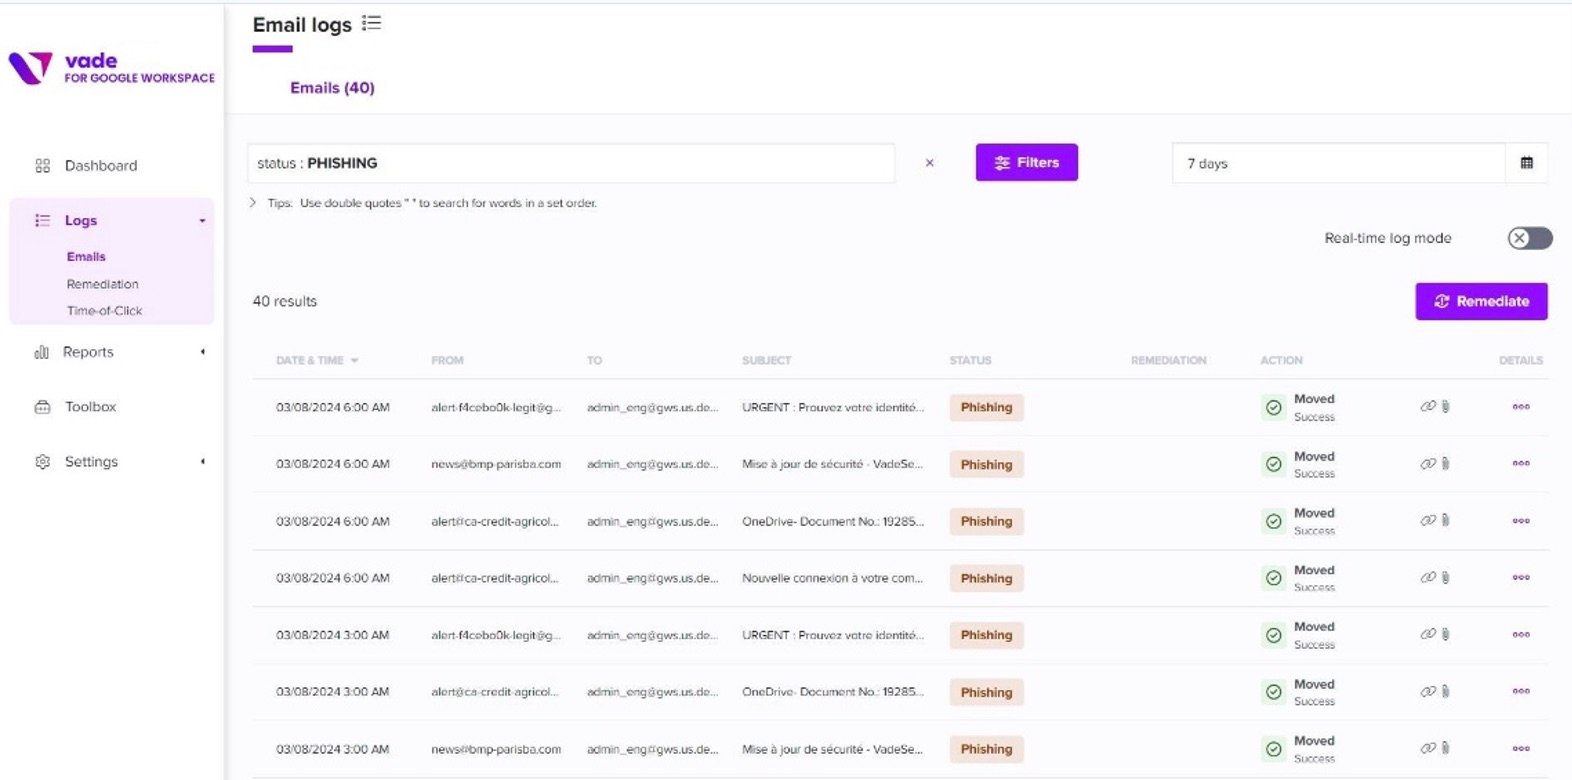Click the REMEDIATION column header
Viewport: 1572px width, 780px height.
(1169, 361)
